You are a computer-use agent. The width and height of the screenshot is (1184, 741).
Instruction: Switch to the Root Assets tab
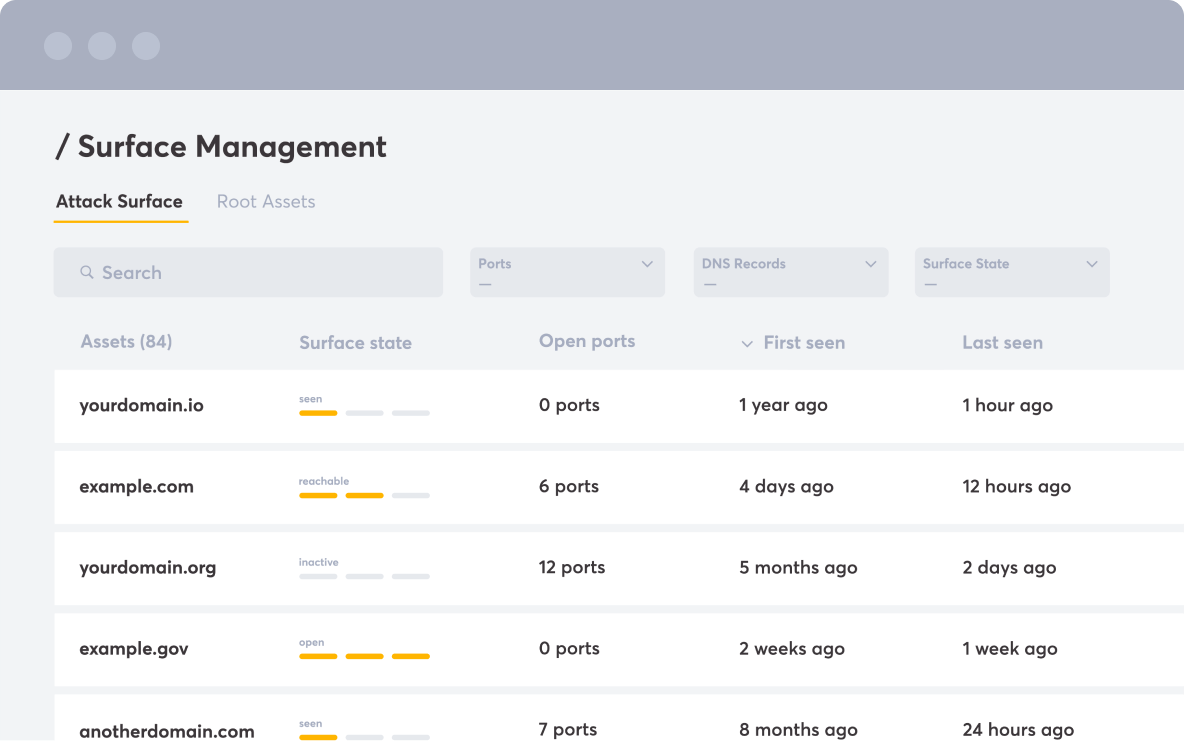click(266, 202)
